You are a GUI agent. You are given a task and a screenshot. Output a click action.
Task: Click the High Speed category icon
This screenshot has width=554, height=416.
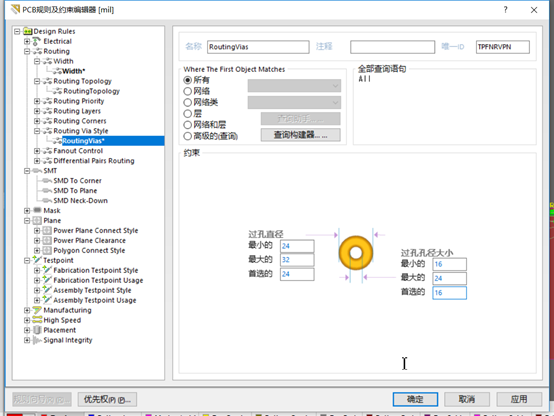coord(37,320)
